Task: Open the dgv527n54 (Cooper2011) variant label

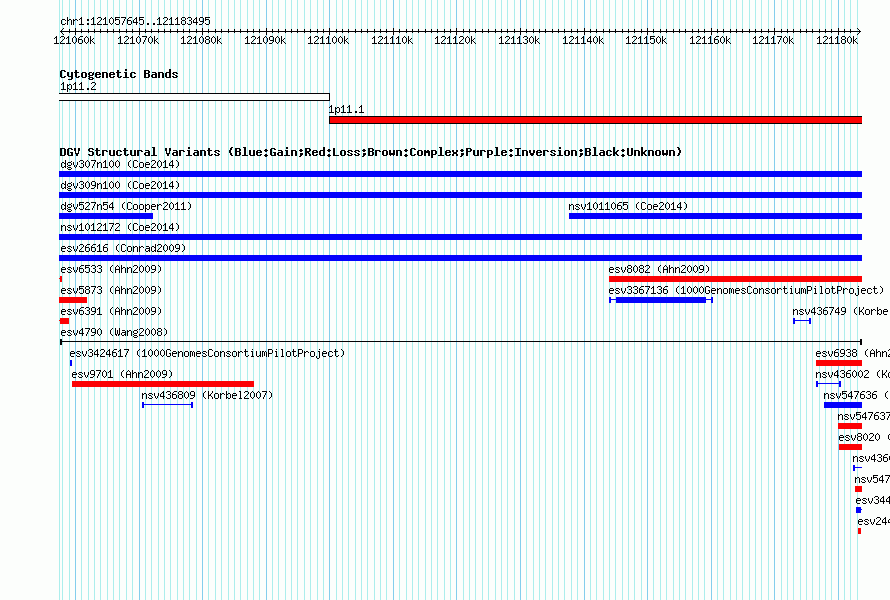Action: click(x=126, y=206)
